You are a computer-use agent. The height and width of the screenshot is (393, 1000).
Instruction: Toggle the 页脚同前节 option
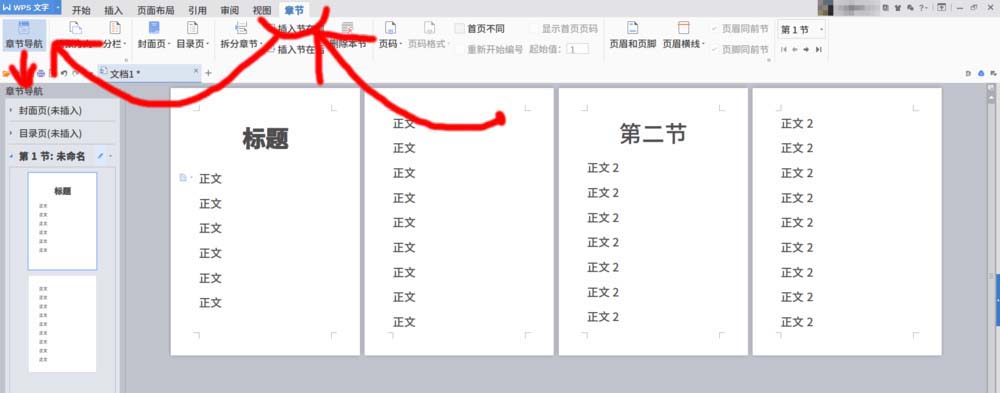(x=740, y=49)
